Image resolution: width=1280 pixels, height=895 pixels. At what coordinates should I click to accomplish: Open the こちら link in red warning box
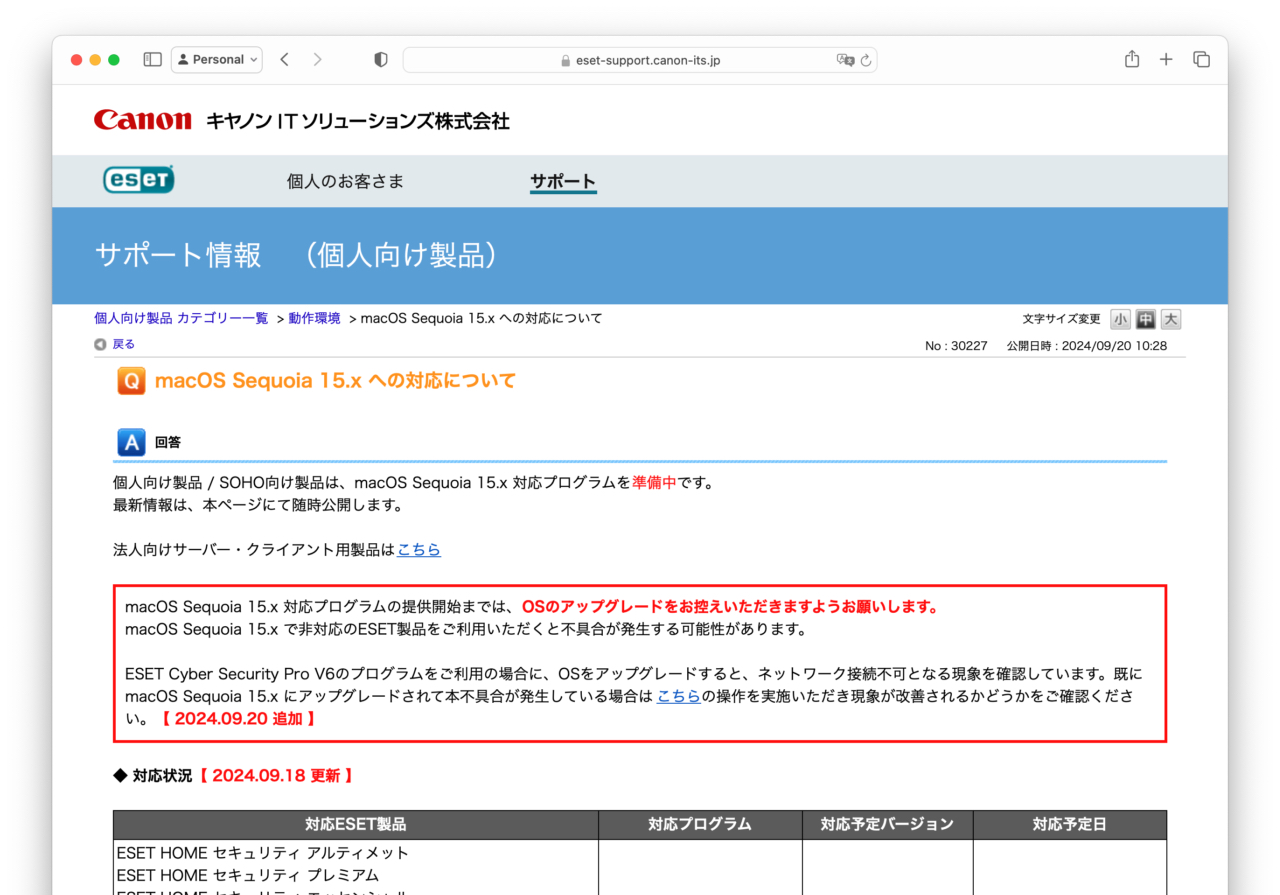[x=679, y=696]
